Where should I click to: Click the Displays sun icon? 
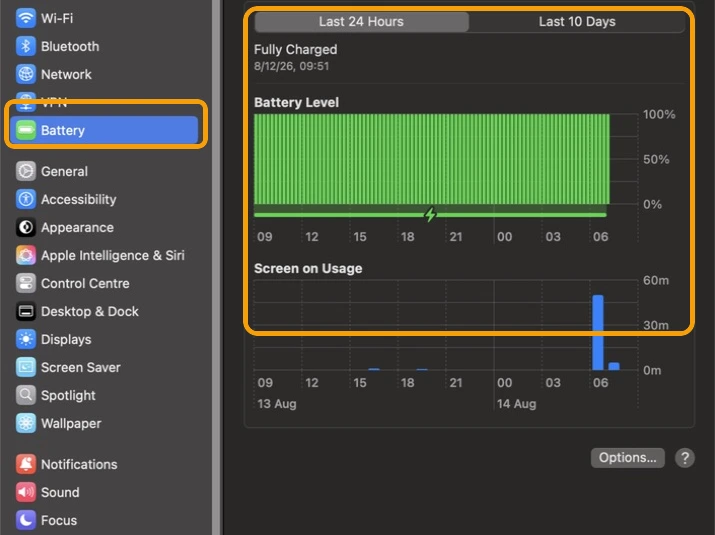tap(26, 339)
